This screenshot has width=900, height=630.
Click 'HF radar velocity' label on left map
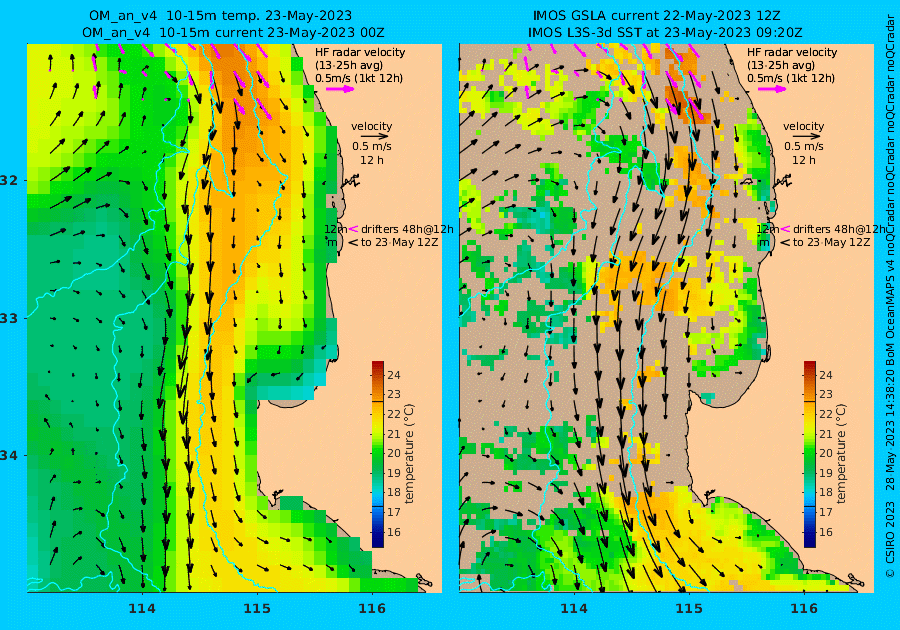coord(360,52)
